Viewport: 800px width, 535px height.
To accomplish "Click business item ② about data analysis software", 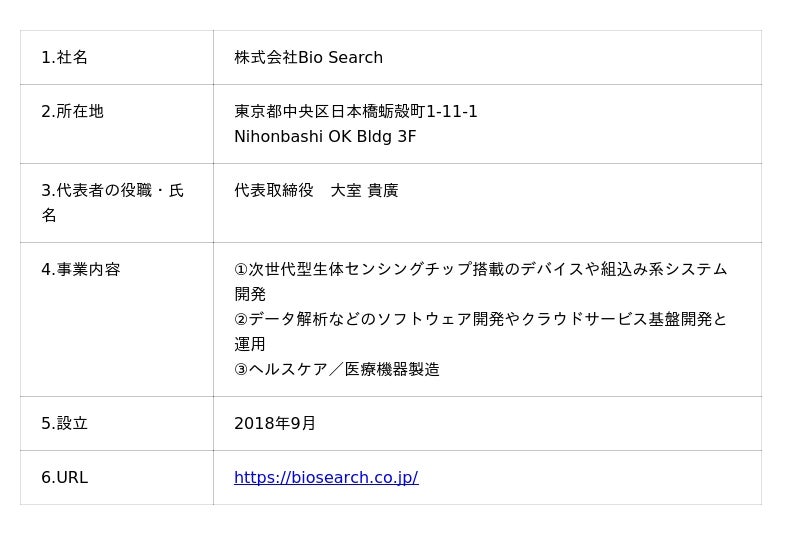I will (x=481, y=332).
